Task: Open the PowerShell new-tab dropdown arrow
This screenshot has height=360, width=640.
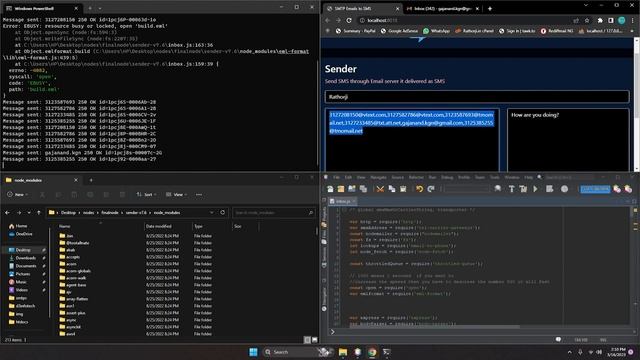Action: pos(100,8)
